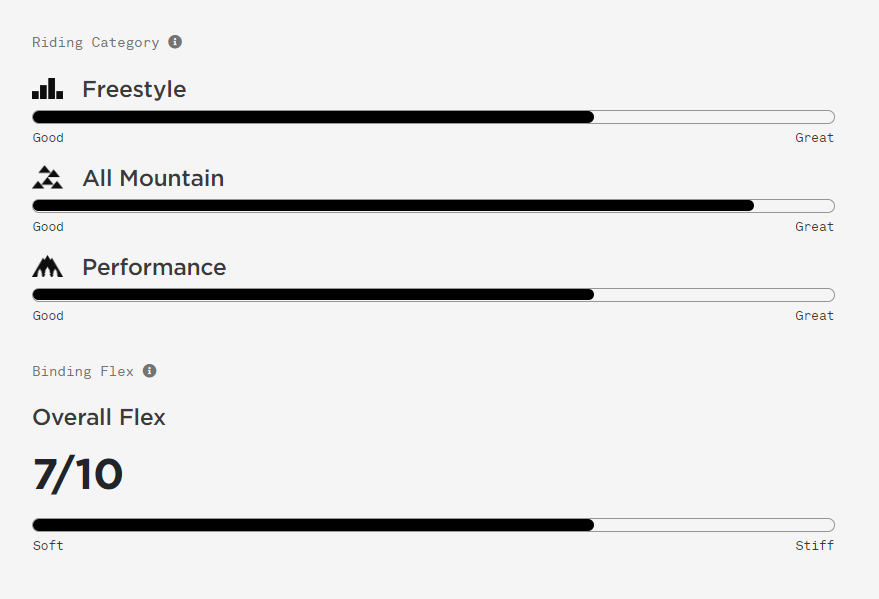Click the Stiff label under flex bar
This screenshot has width=879, height=599.
point(815,545)
